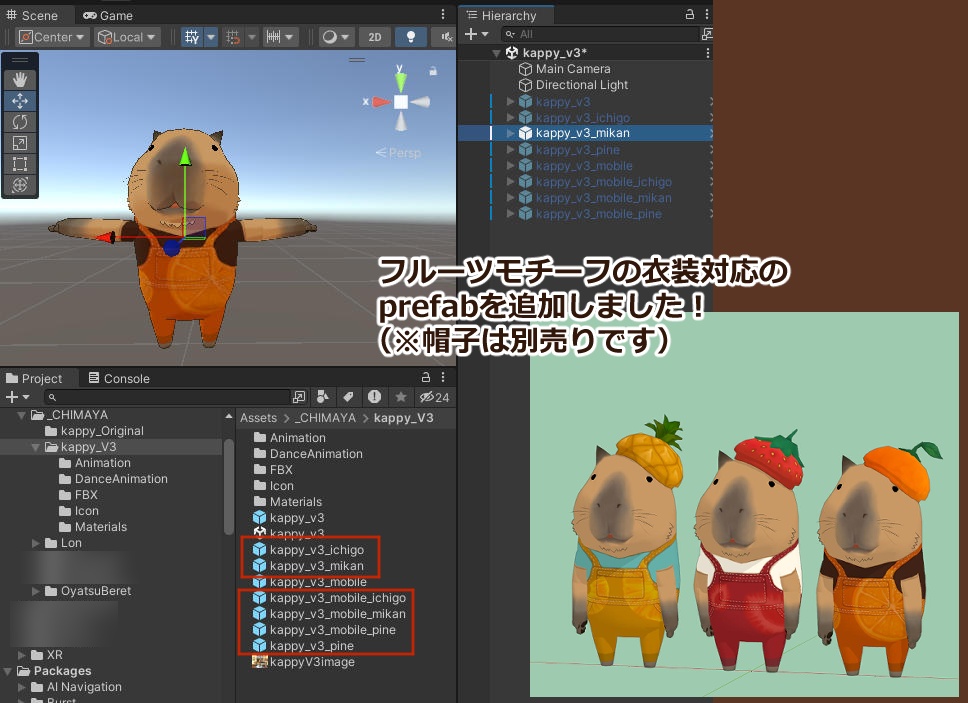Screen dimensions: 968x703
Task: Select the Rect transform tool
Action: (20, 164)
